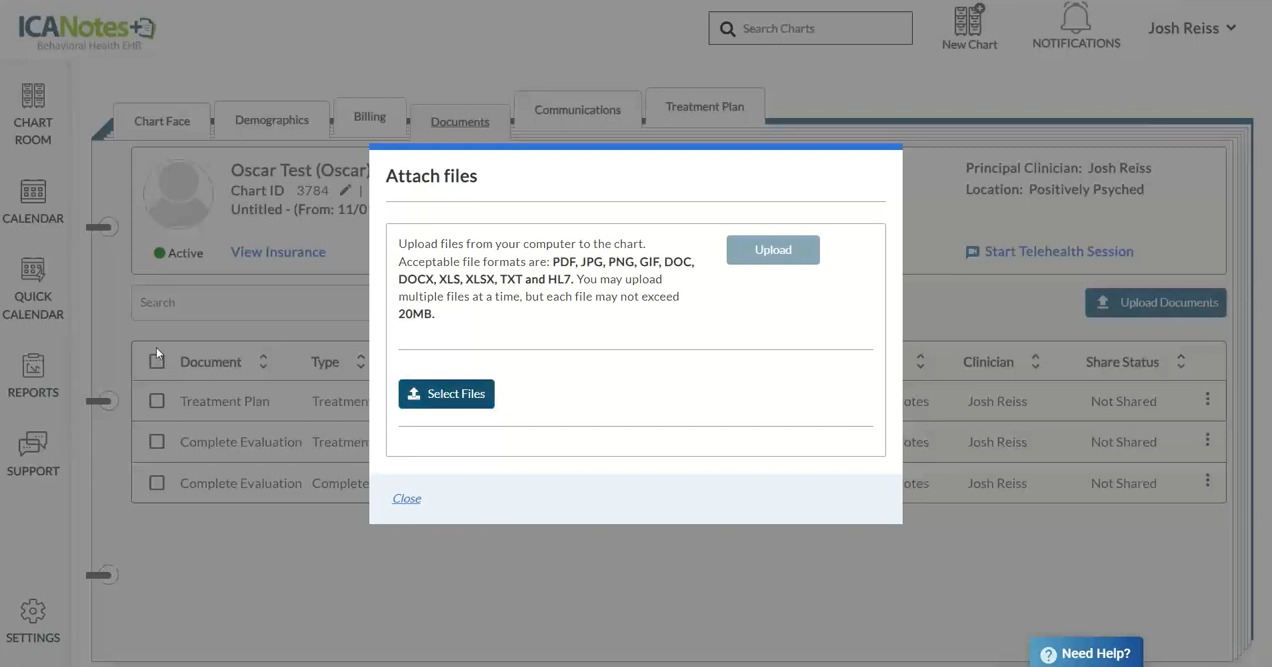1272x667 pixels.
Task: Click the pencil icon beside Chart ID
Action: [345, 190]
